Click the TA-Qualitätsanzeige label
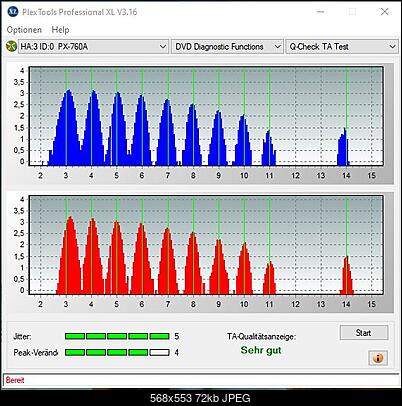Image resolution: width=402 pixels, height=406 pixels. 261,336
